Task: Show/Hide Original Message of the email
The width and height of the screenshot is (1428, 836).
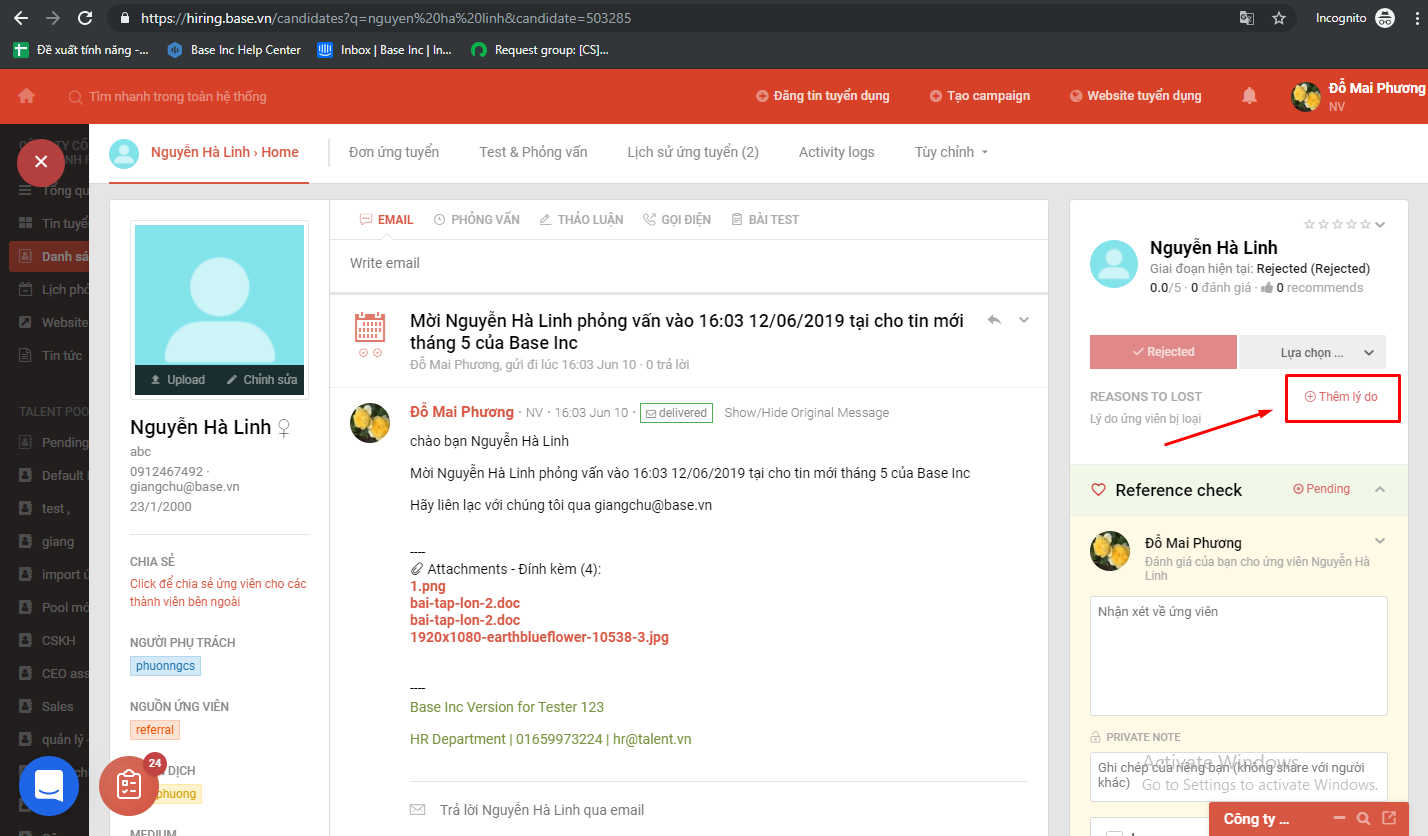Action: coord(806,413)
